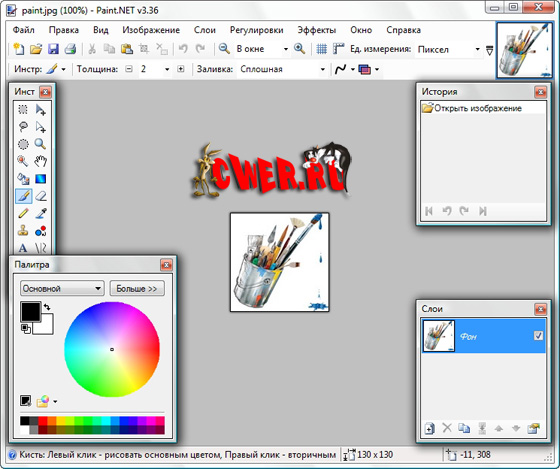Toggle the rulers display

(x=338, y=49)
